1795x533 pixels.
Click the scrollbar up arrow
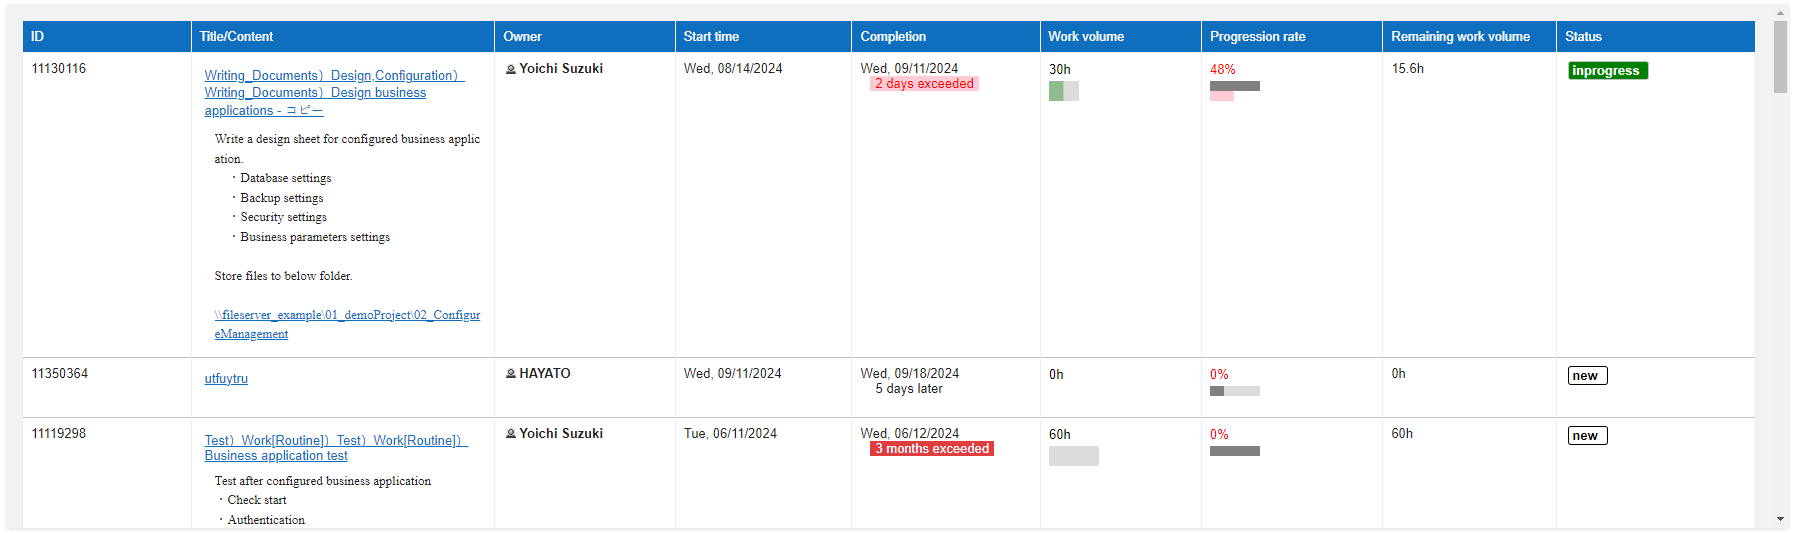coord(1780,14)
